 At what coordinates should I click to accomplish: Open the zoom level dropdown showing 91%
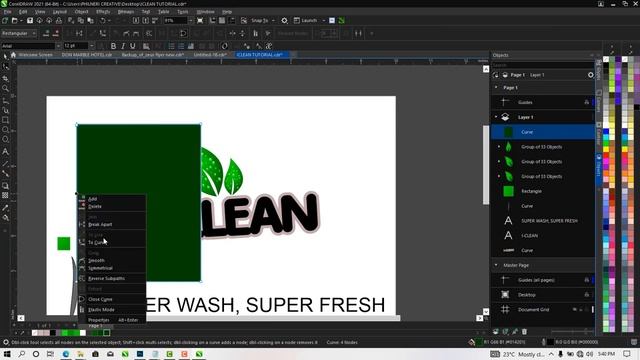[x=191, y=20]
